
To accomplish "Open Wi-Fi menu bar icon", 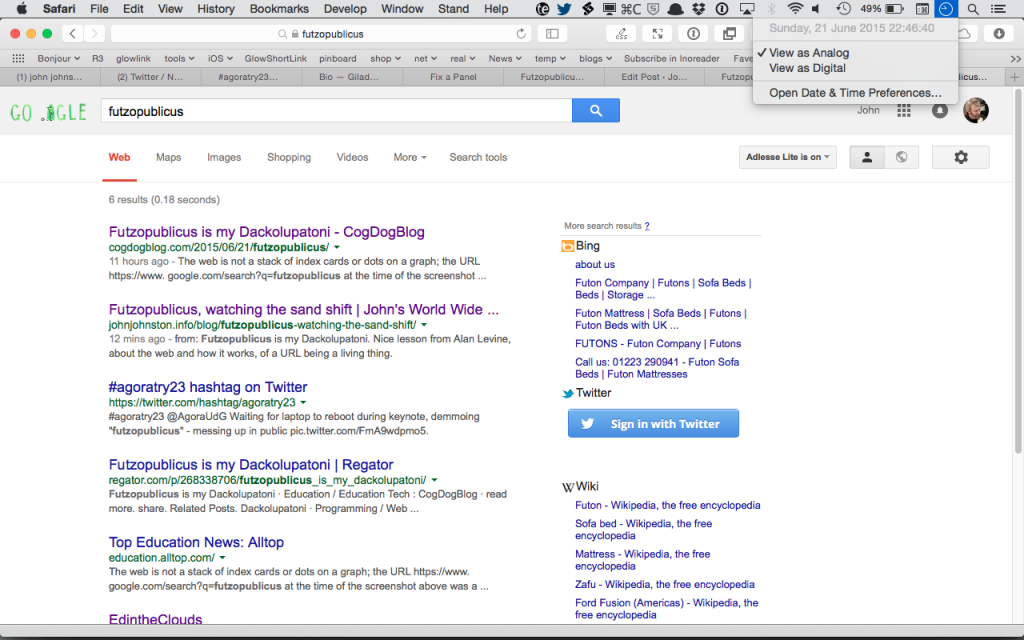I will pos(795,8).
